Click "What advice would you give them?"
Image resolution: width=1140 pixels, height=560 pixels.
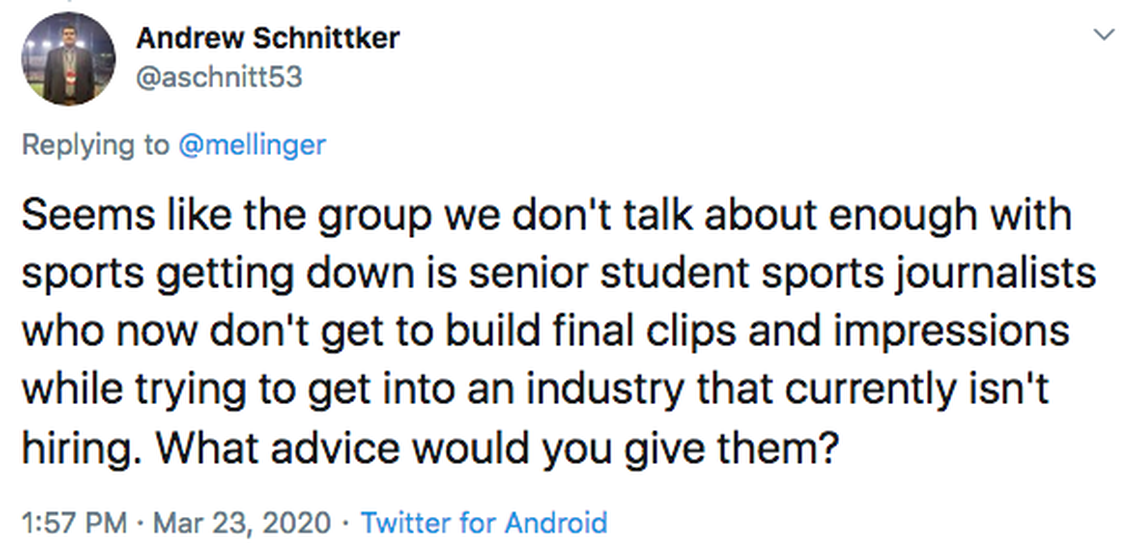click(x=495, y=446)
